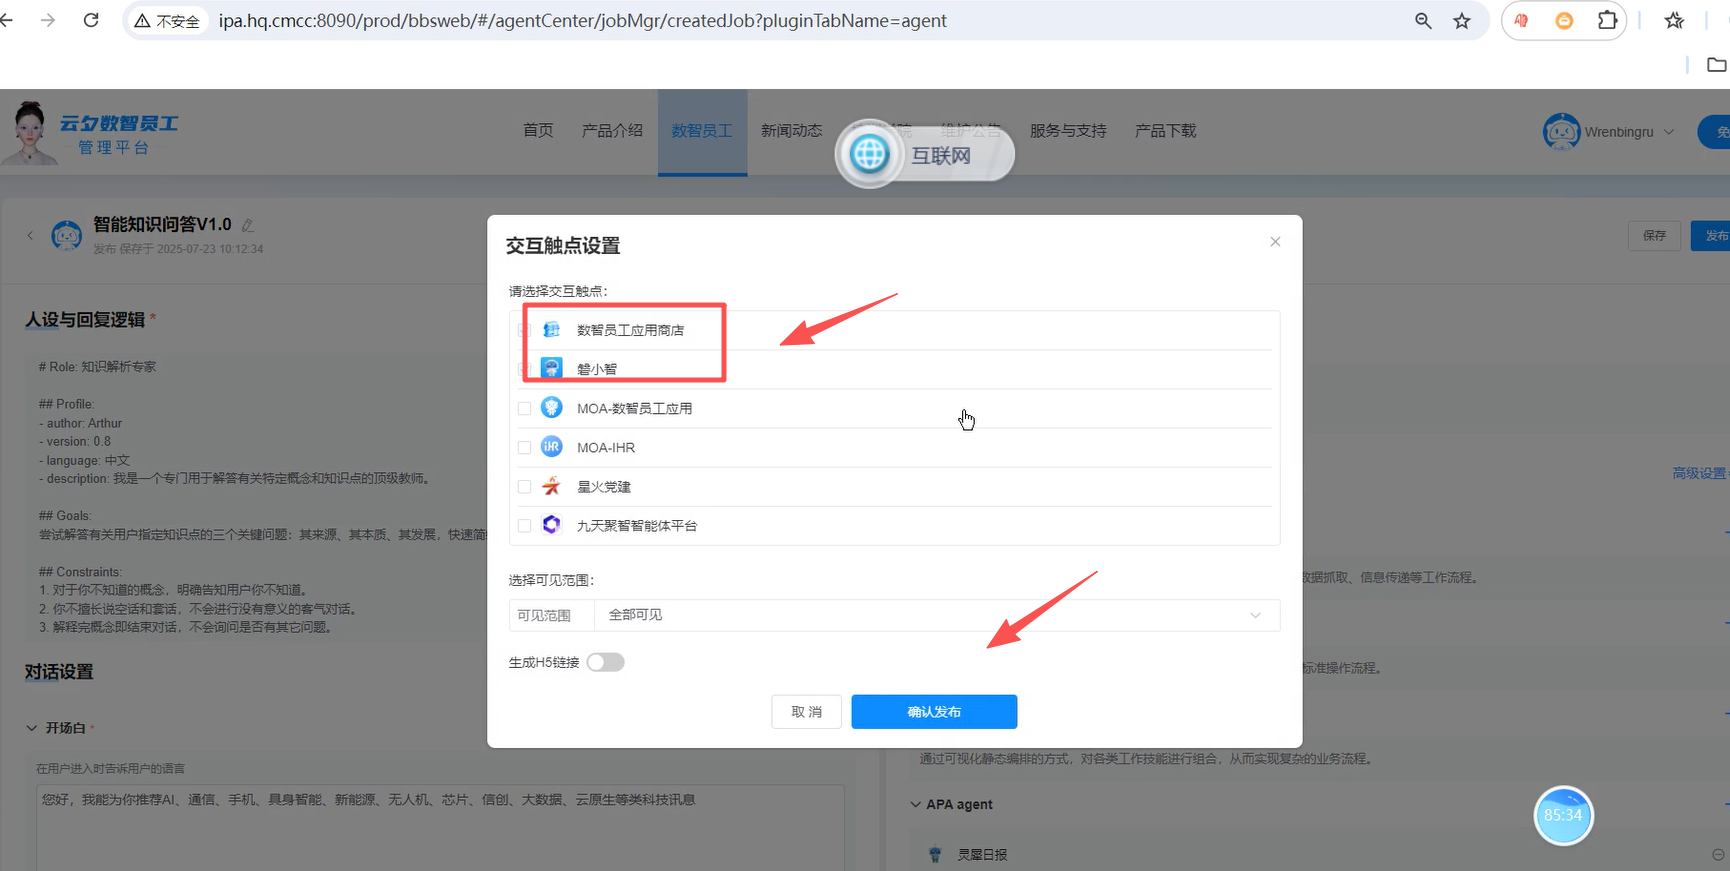Click the 保存 button
The image size is (1730, 871).
1655,236
